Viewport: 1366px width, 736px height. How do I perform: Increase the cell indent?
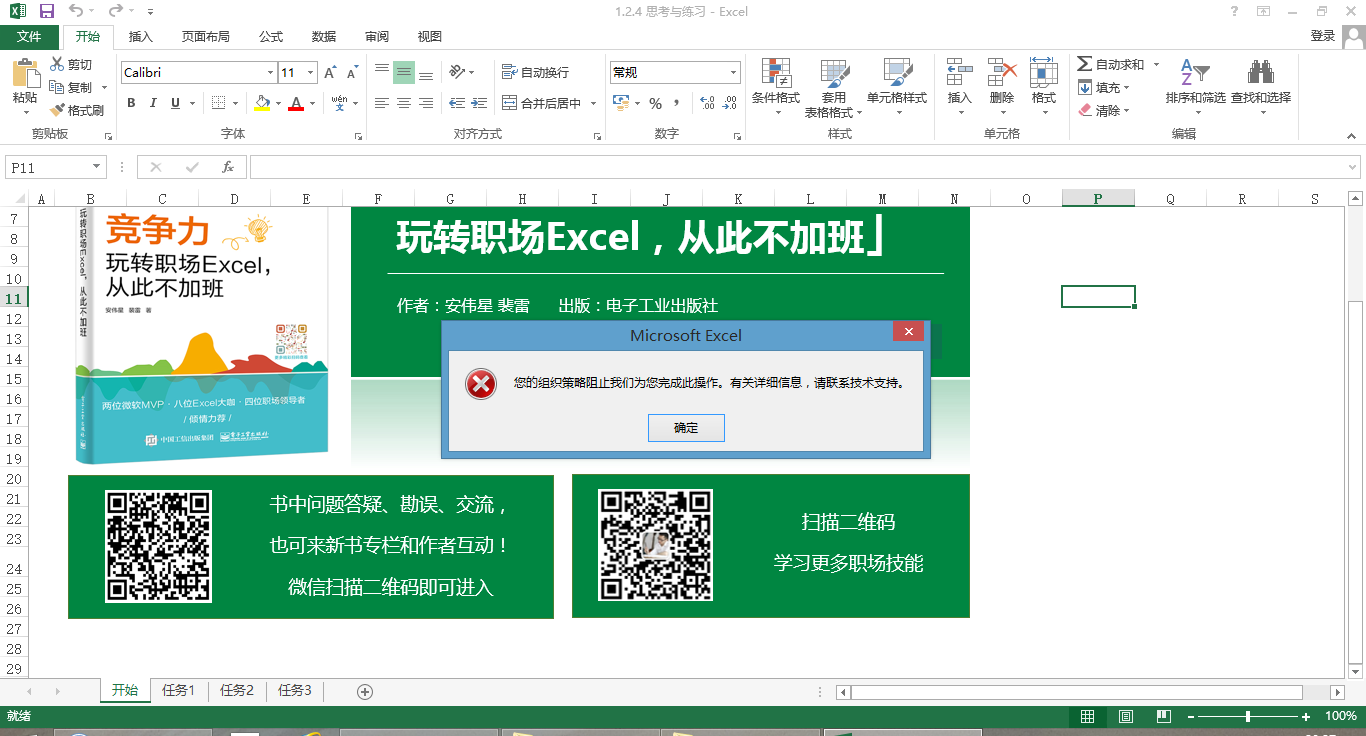click(x=481, y=103)
